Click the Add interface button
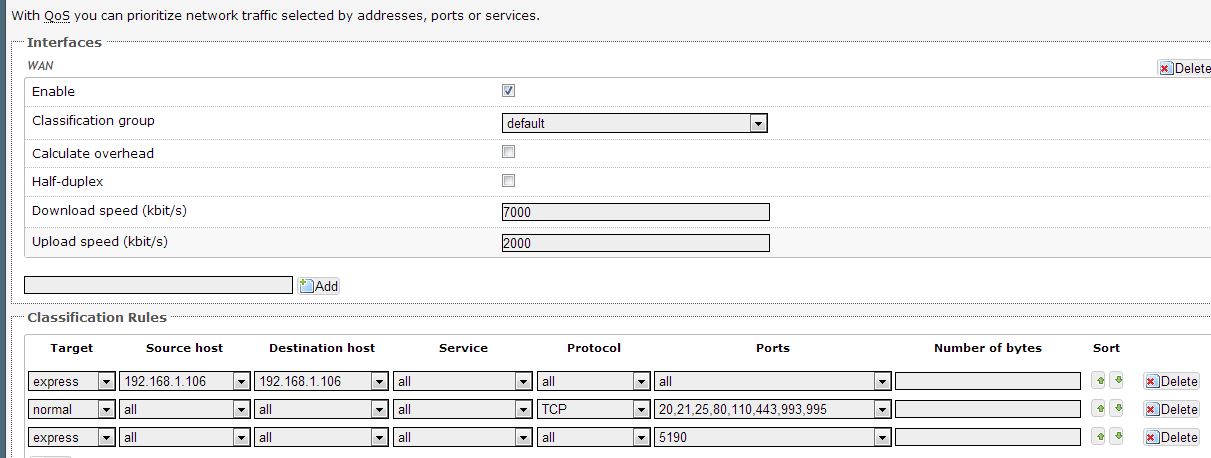Image resolution: width=1211 pixels, height=458 pixels. click(x=319, y=286)
